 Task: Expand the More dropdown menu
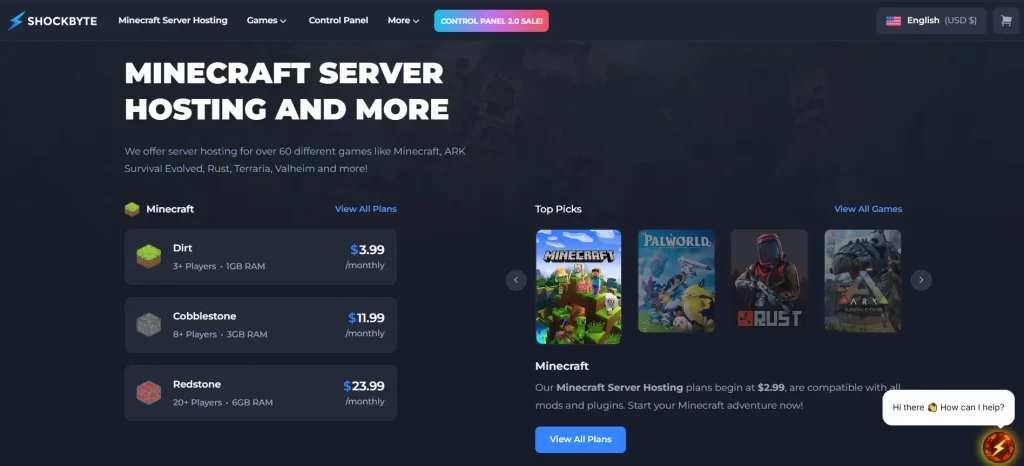coord(403,21)
